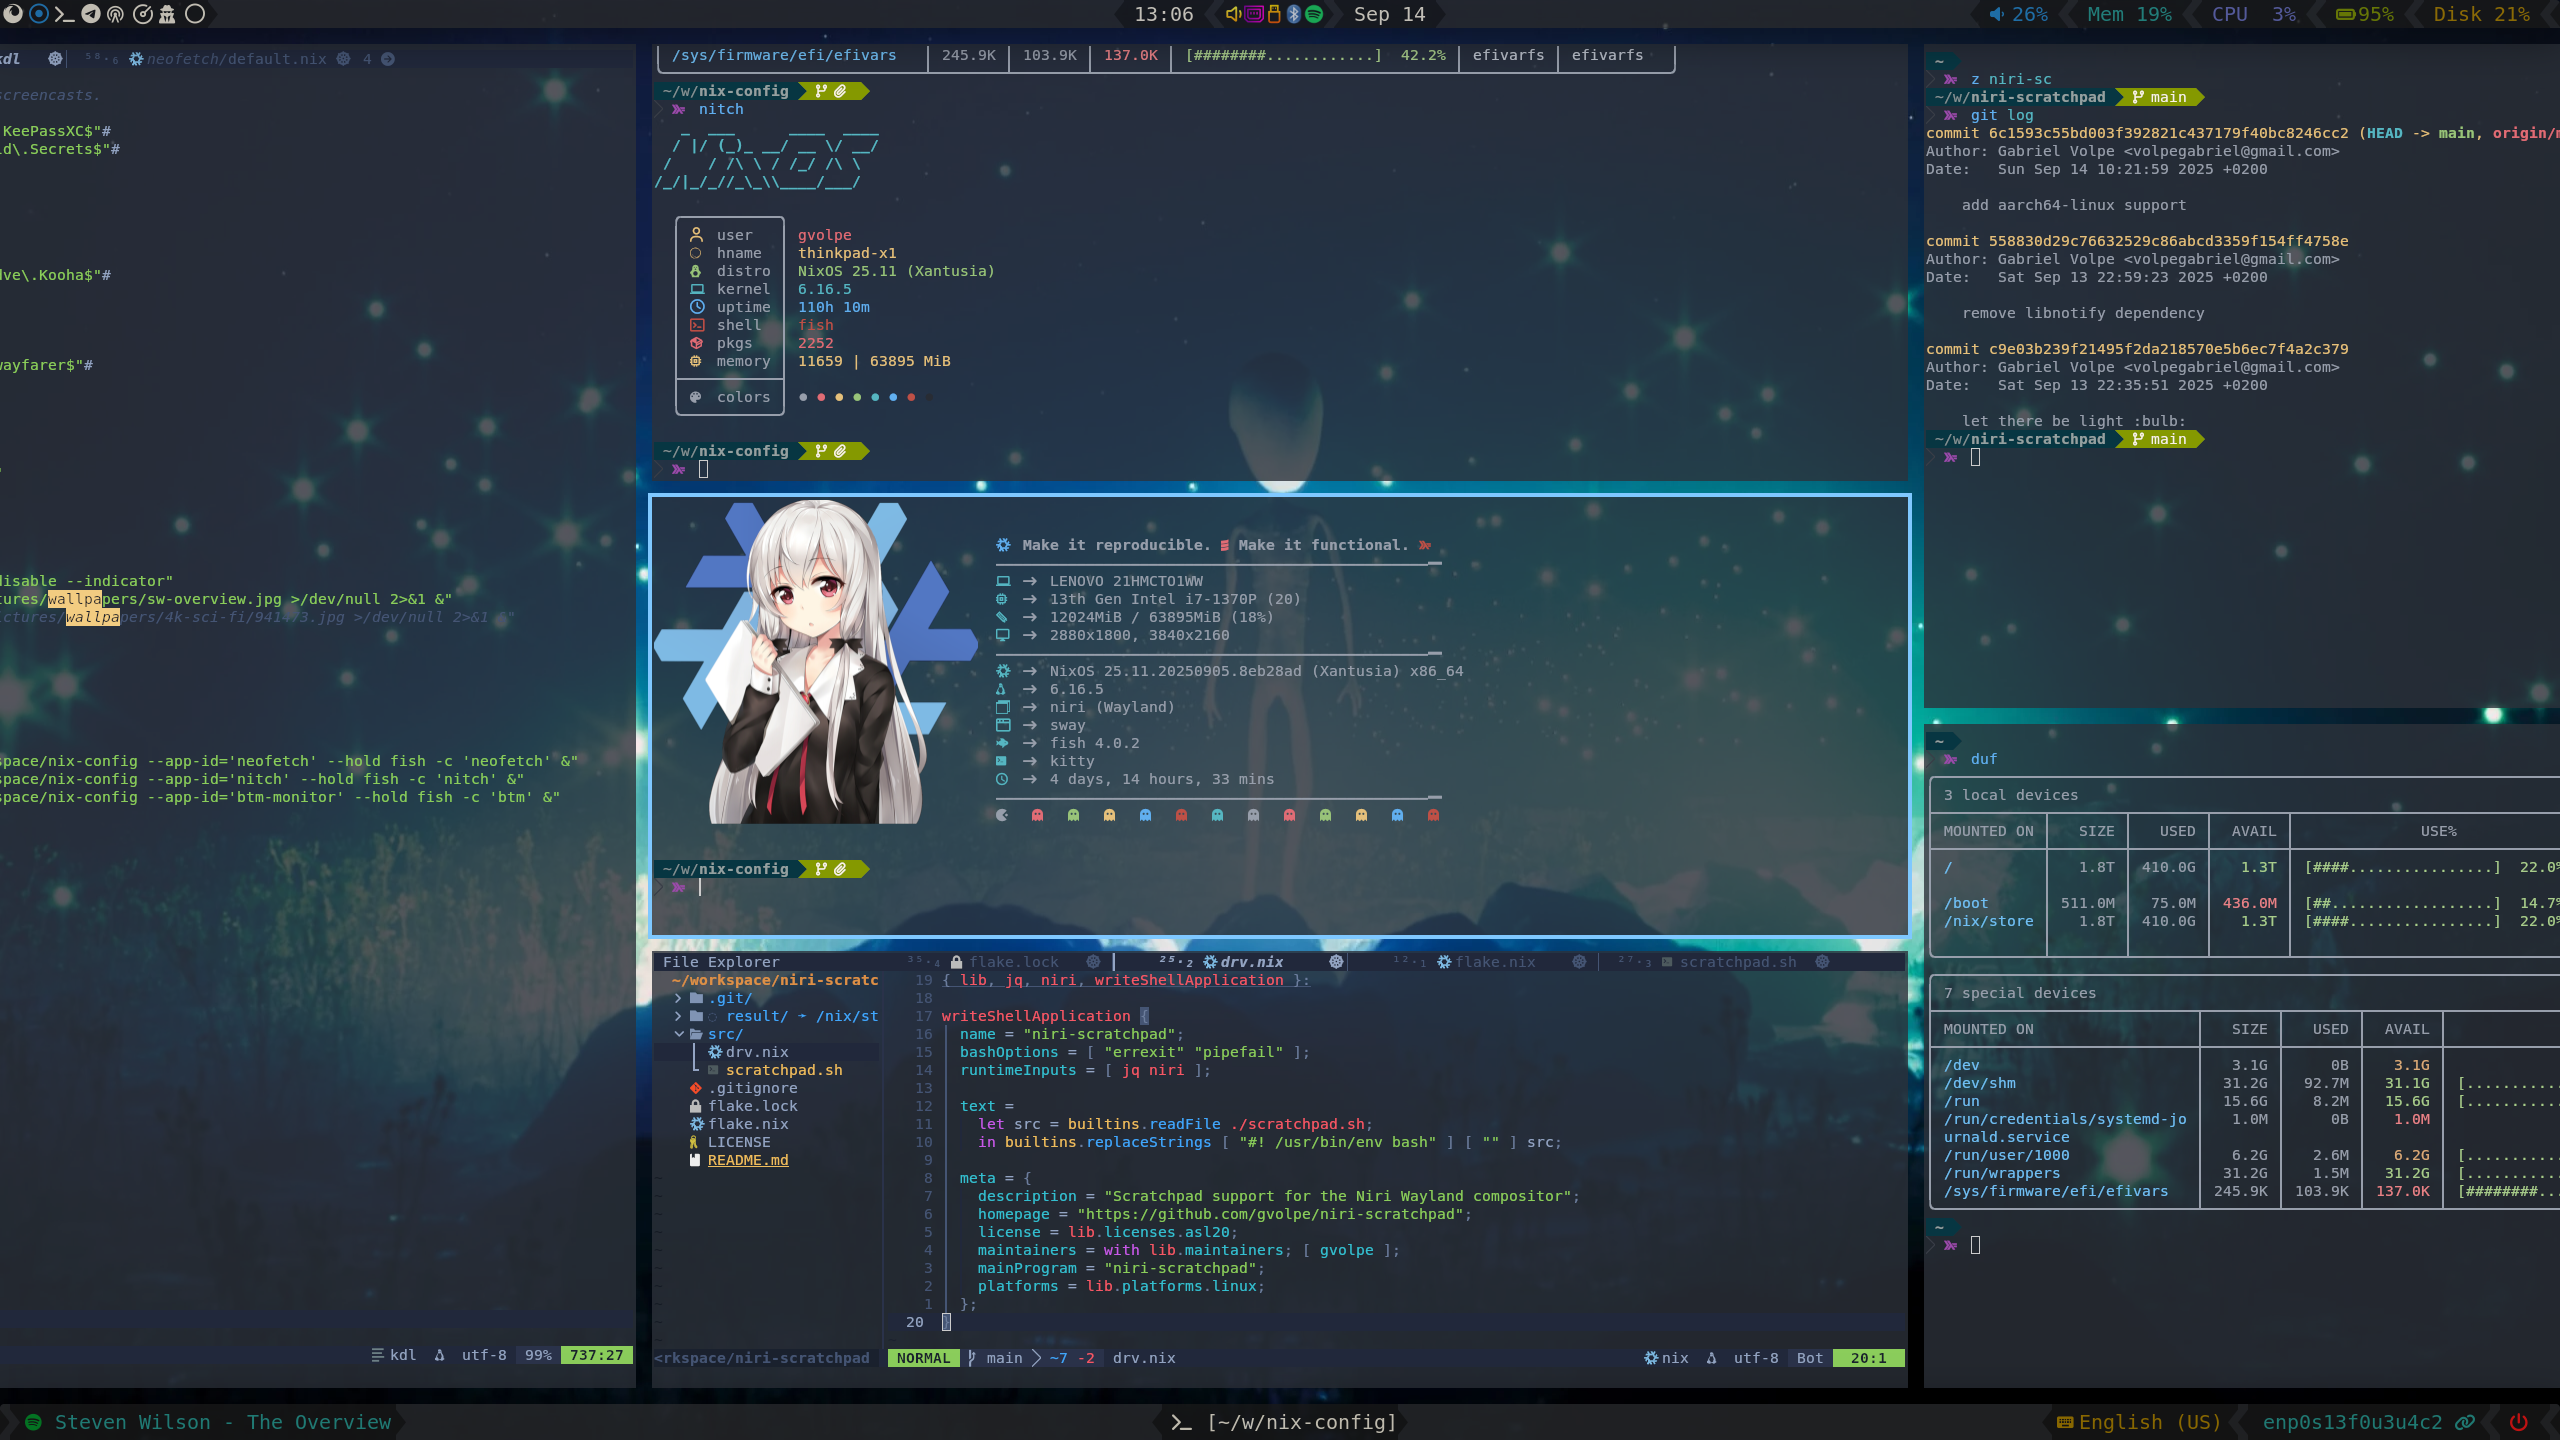Switch to the scratchpad.sh buffer tab

click(x=1737, y=962)
